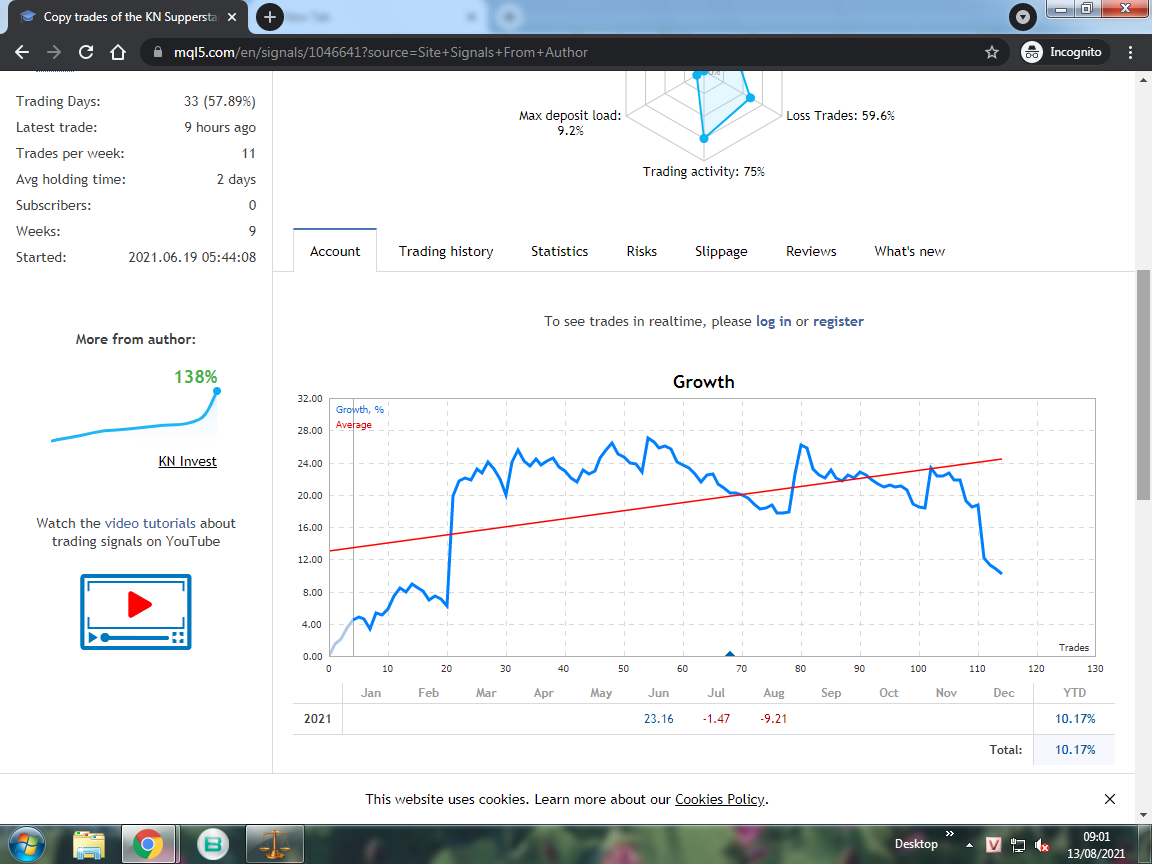Click 'Loss Trades: 59.6%' radar label
The image size is (1152, 864).
click(x=840, y=115)
